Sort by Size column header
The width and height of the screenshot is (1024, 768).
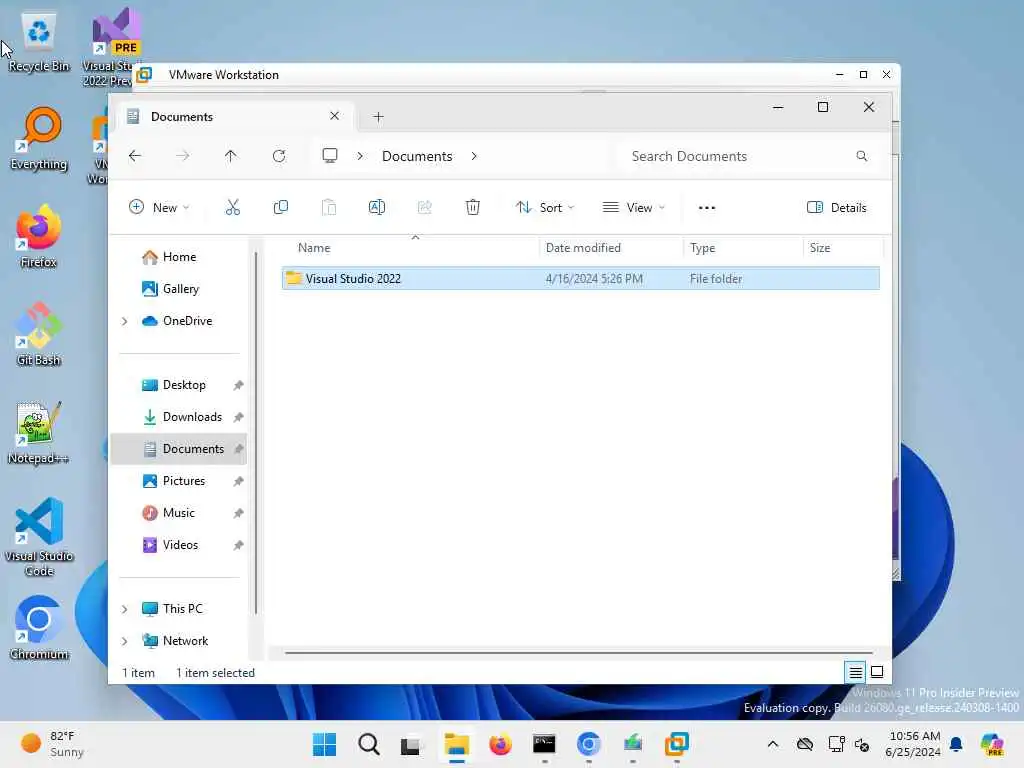click(843, 248)
